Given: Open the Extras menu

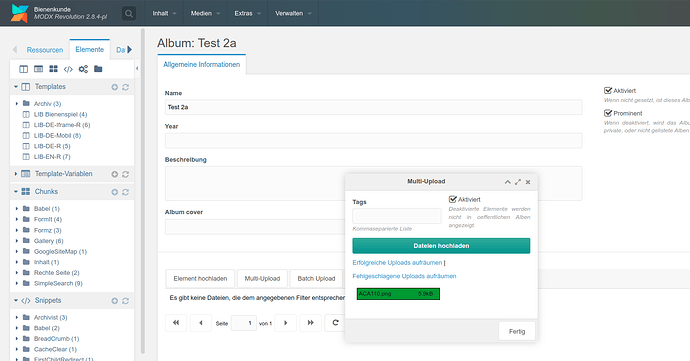Looking at the screenshot, I should tap(247, 13).
